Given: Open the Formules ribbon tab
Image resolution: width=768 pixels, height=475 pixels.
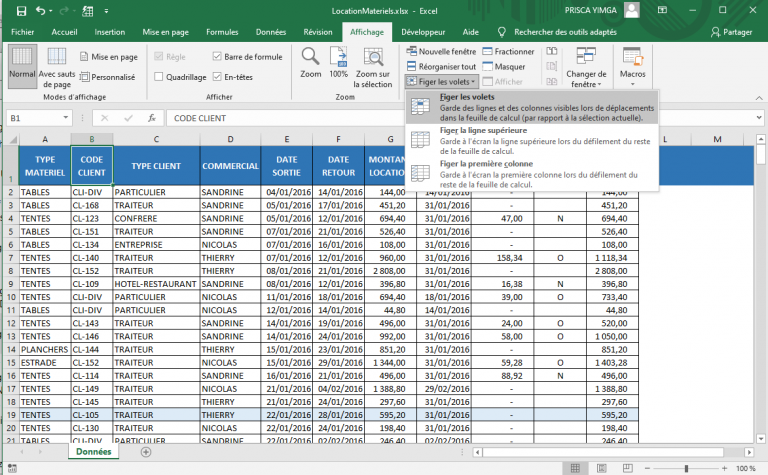Looking at the screenshot, I should [222, 32].
